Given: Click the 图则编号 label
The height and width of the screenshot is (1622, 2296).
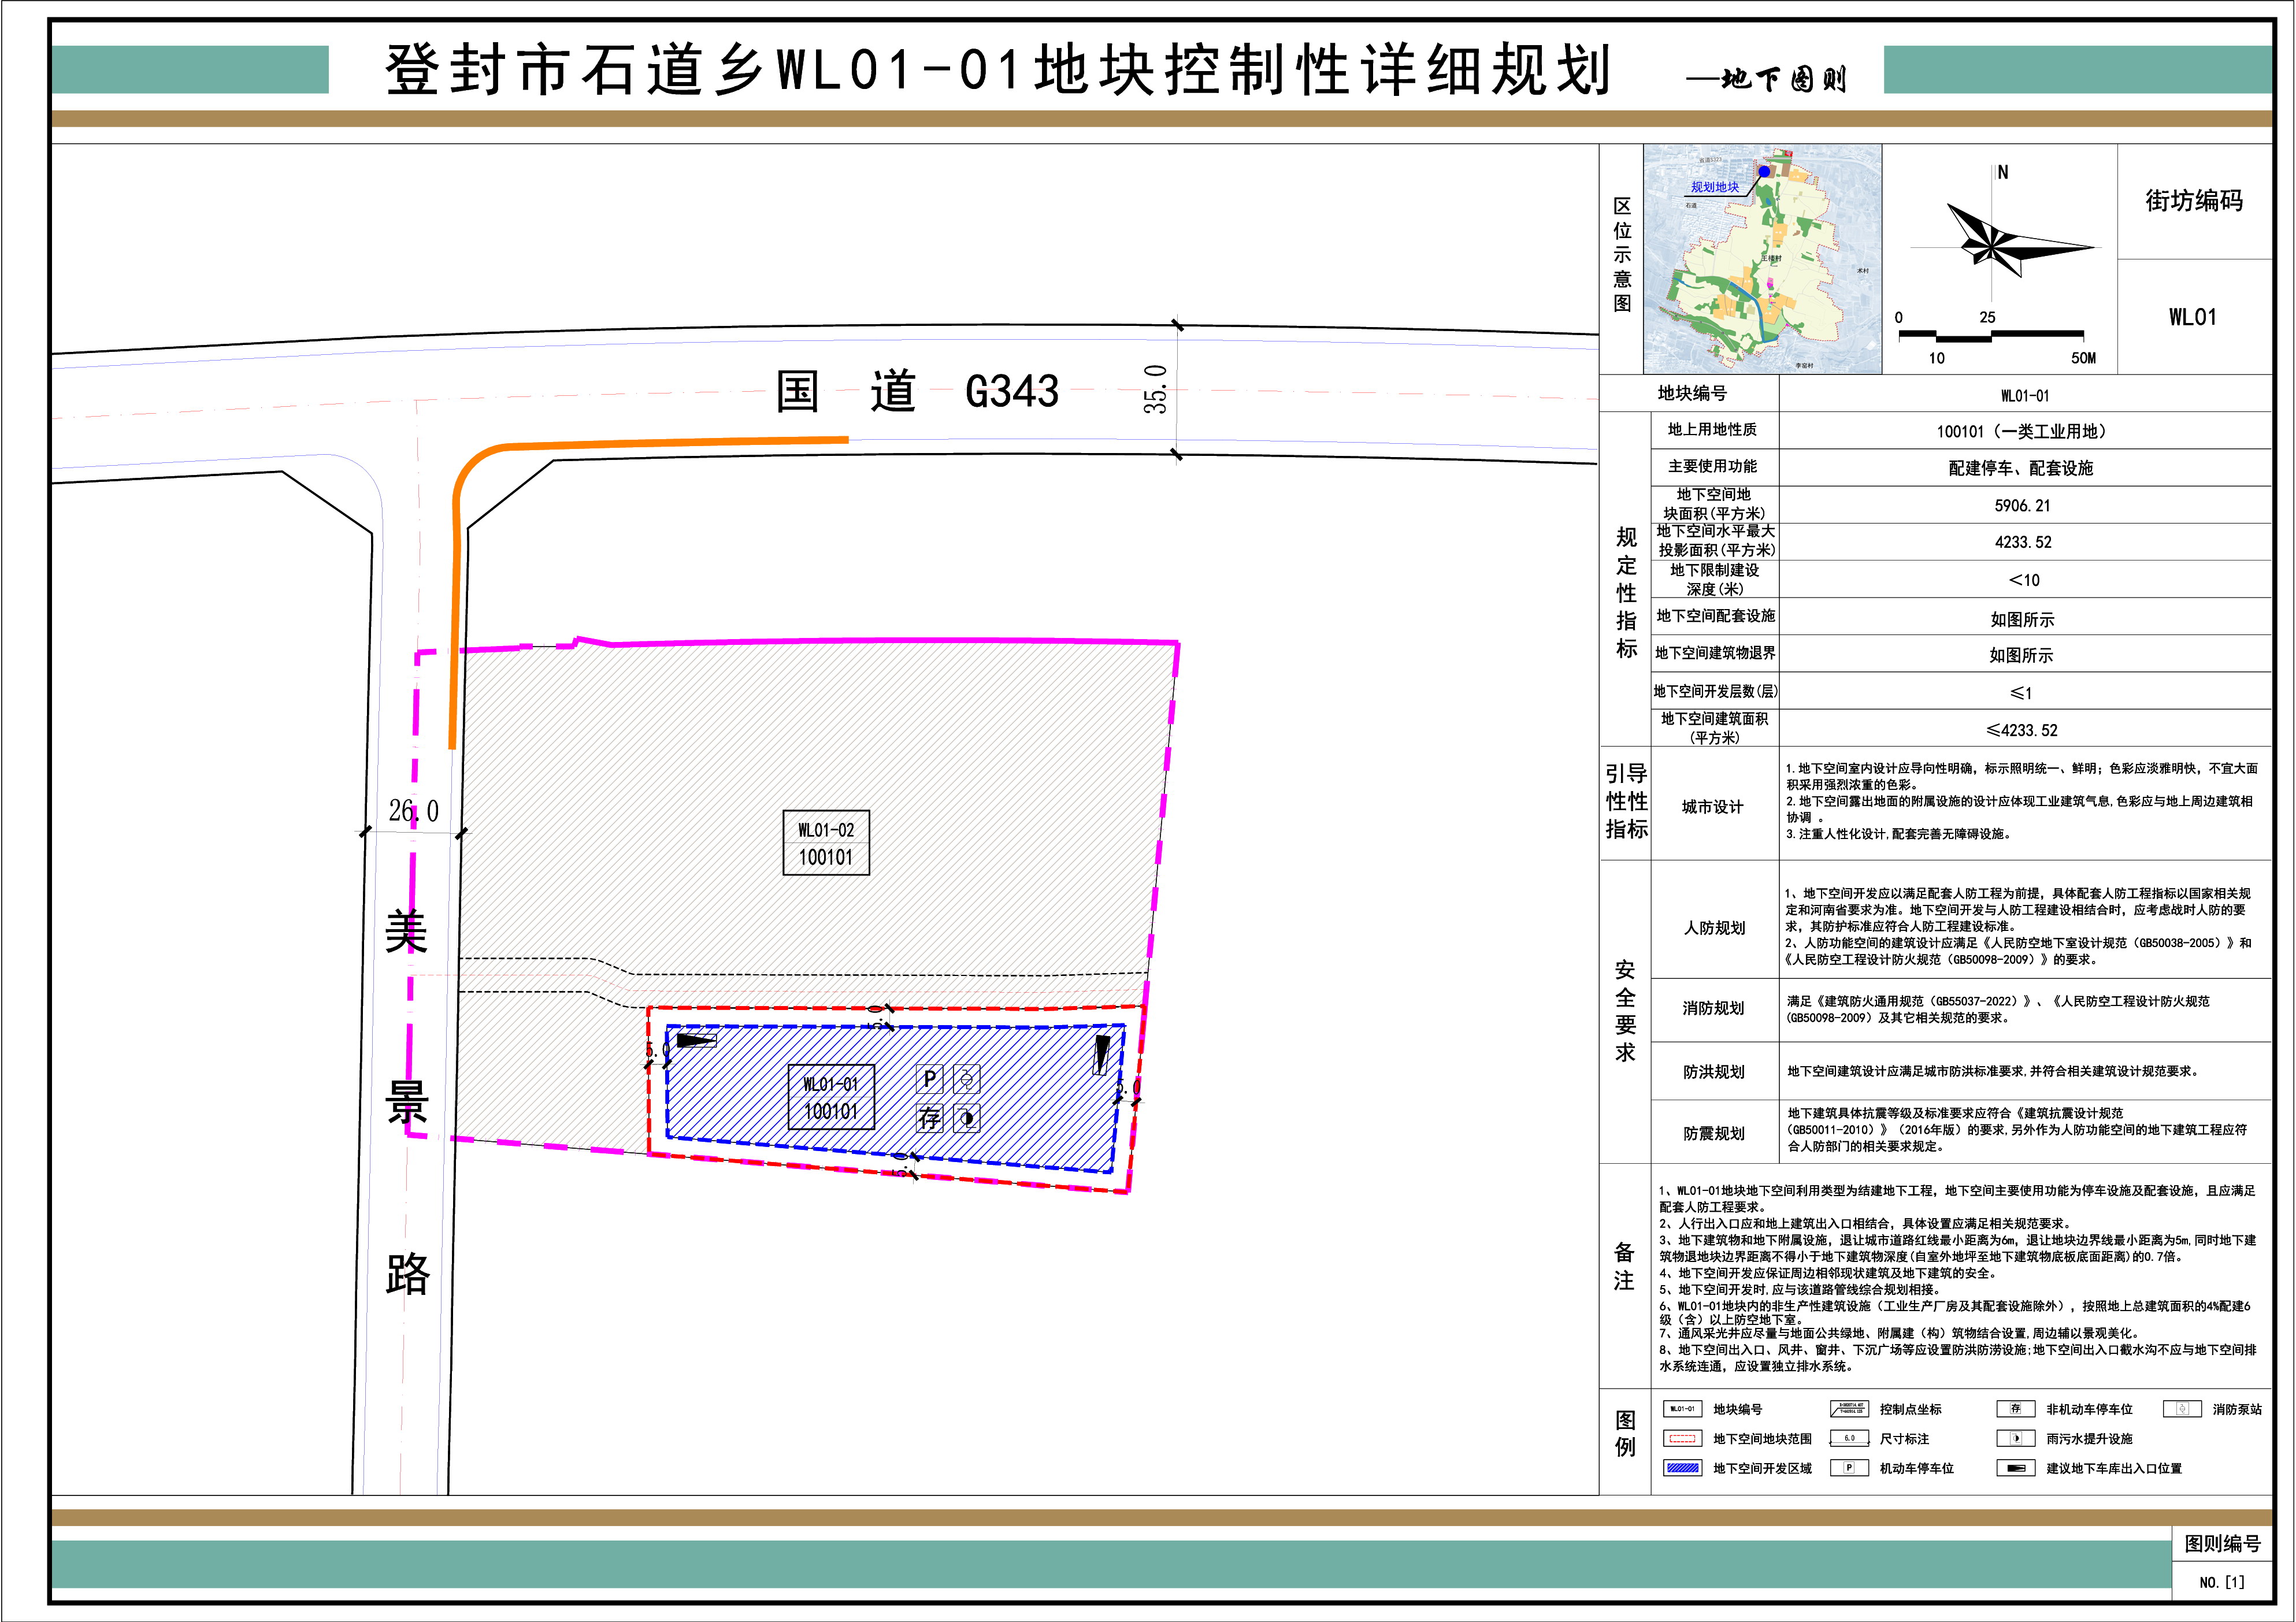Looking at the screenshot, I should point(2222,1543).
